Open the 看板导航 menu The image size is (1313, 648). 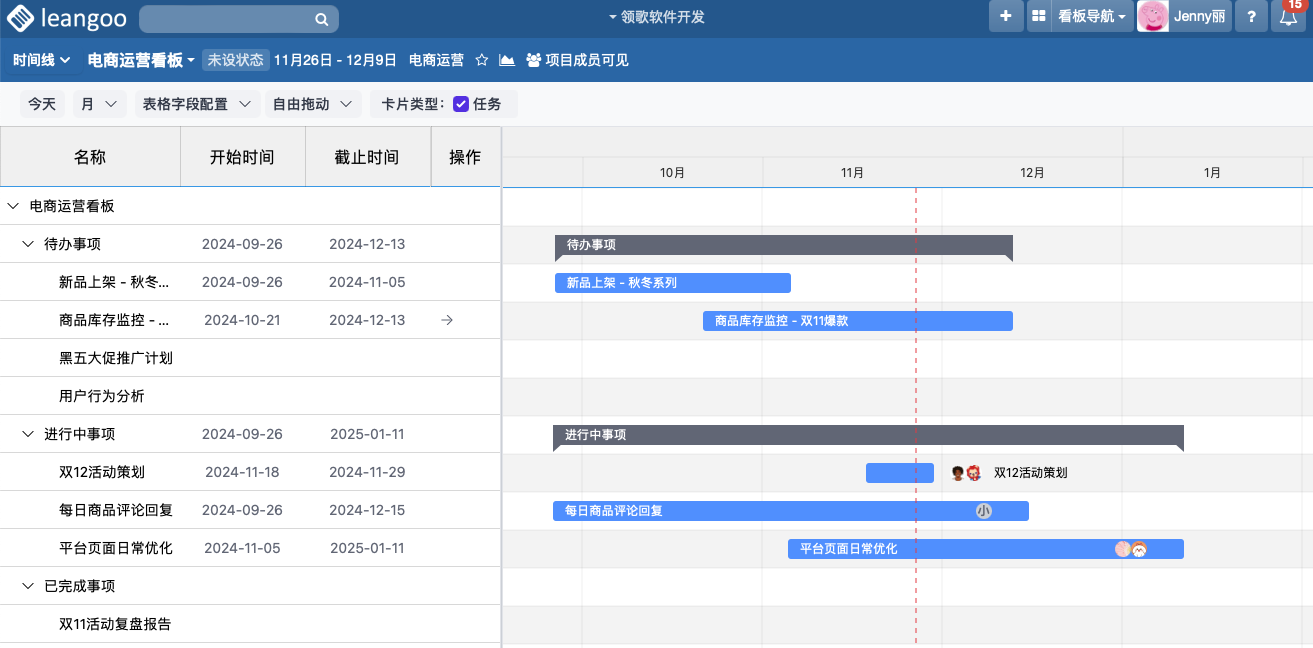[1092, 17]
